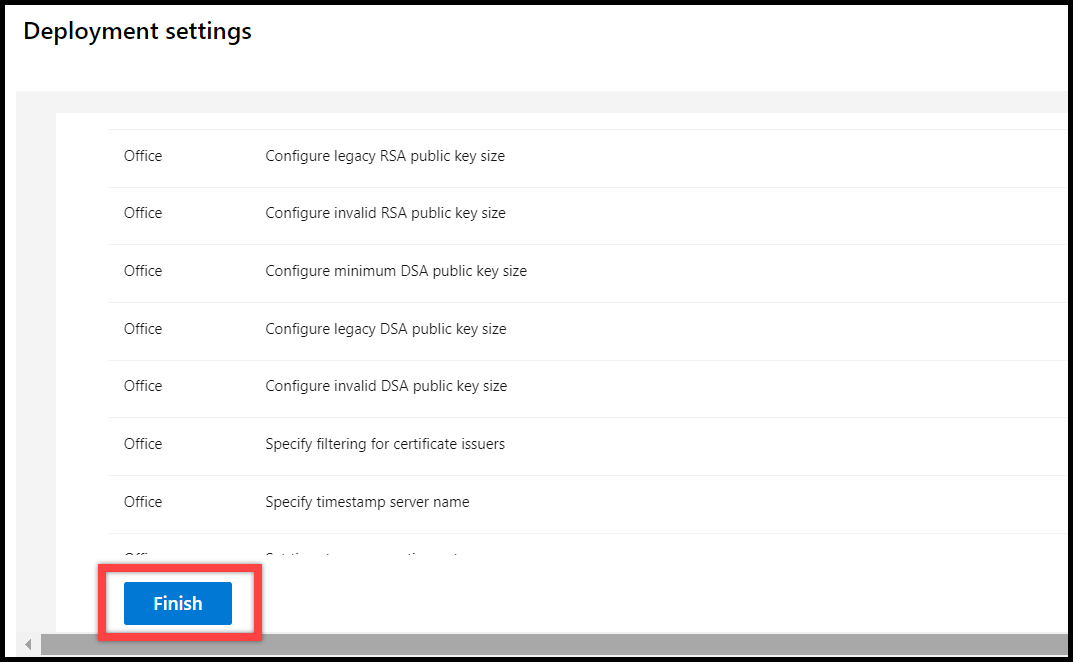This screenshot has width=1073, height=662.
Task: Click the Deployment settings heading
Action: [x=138, y=31]
